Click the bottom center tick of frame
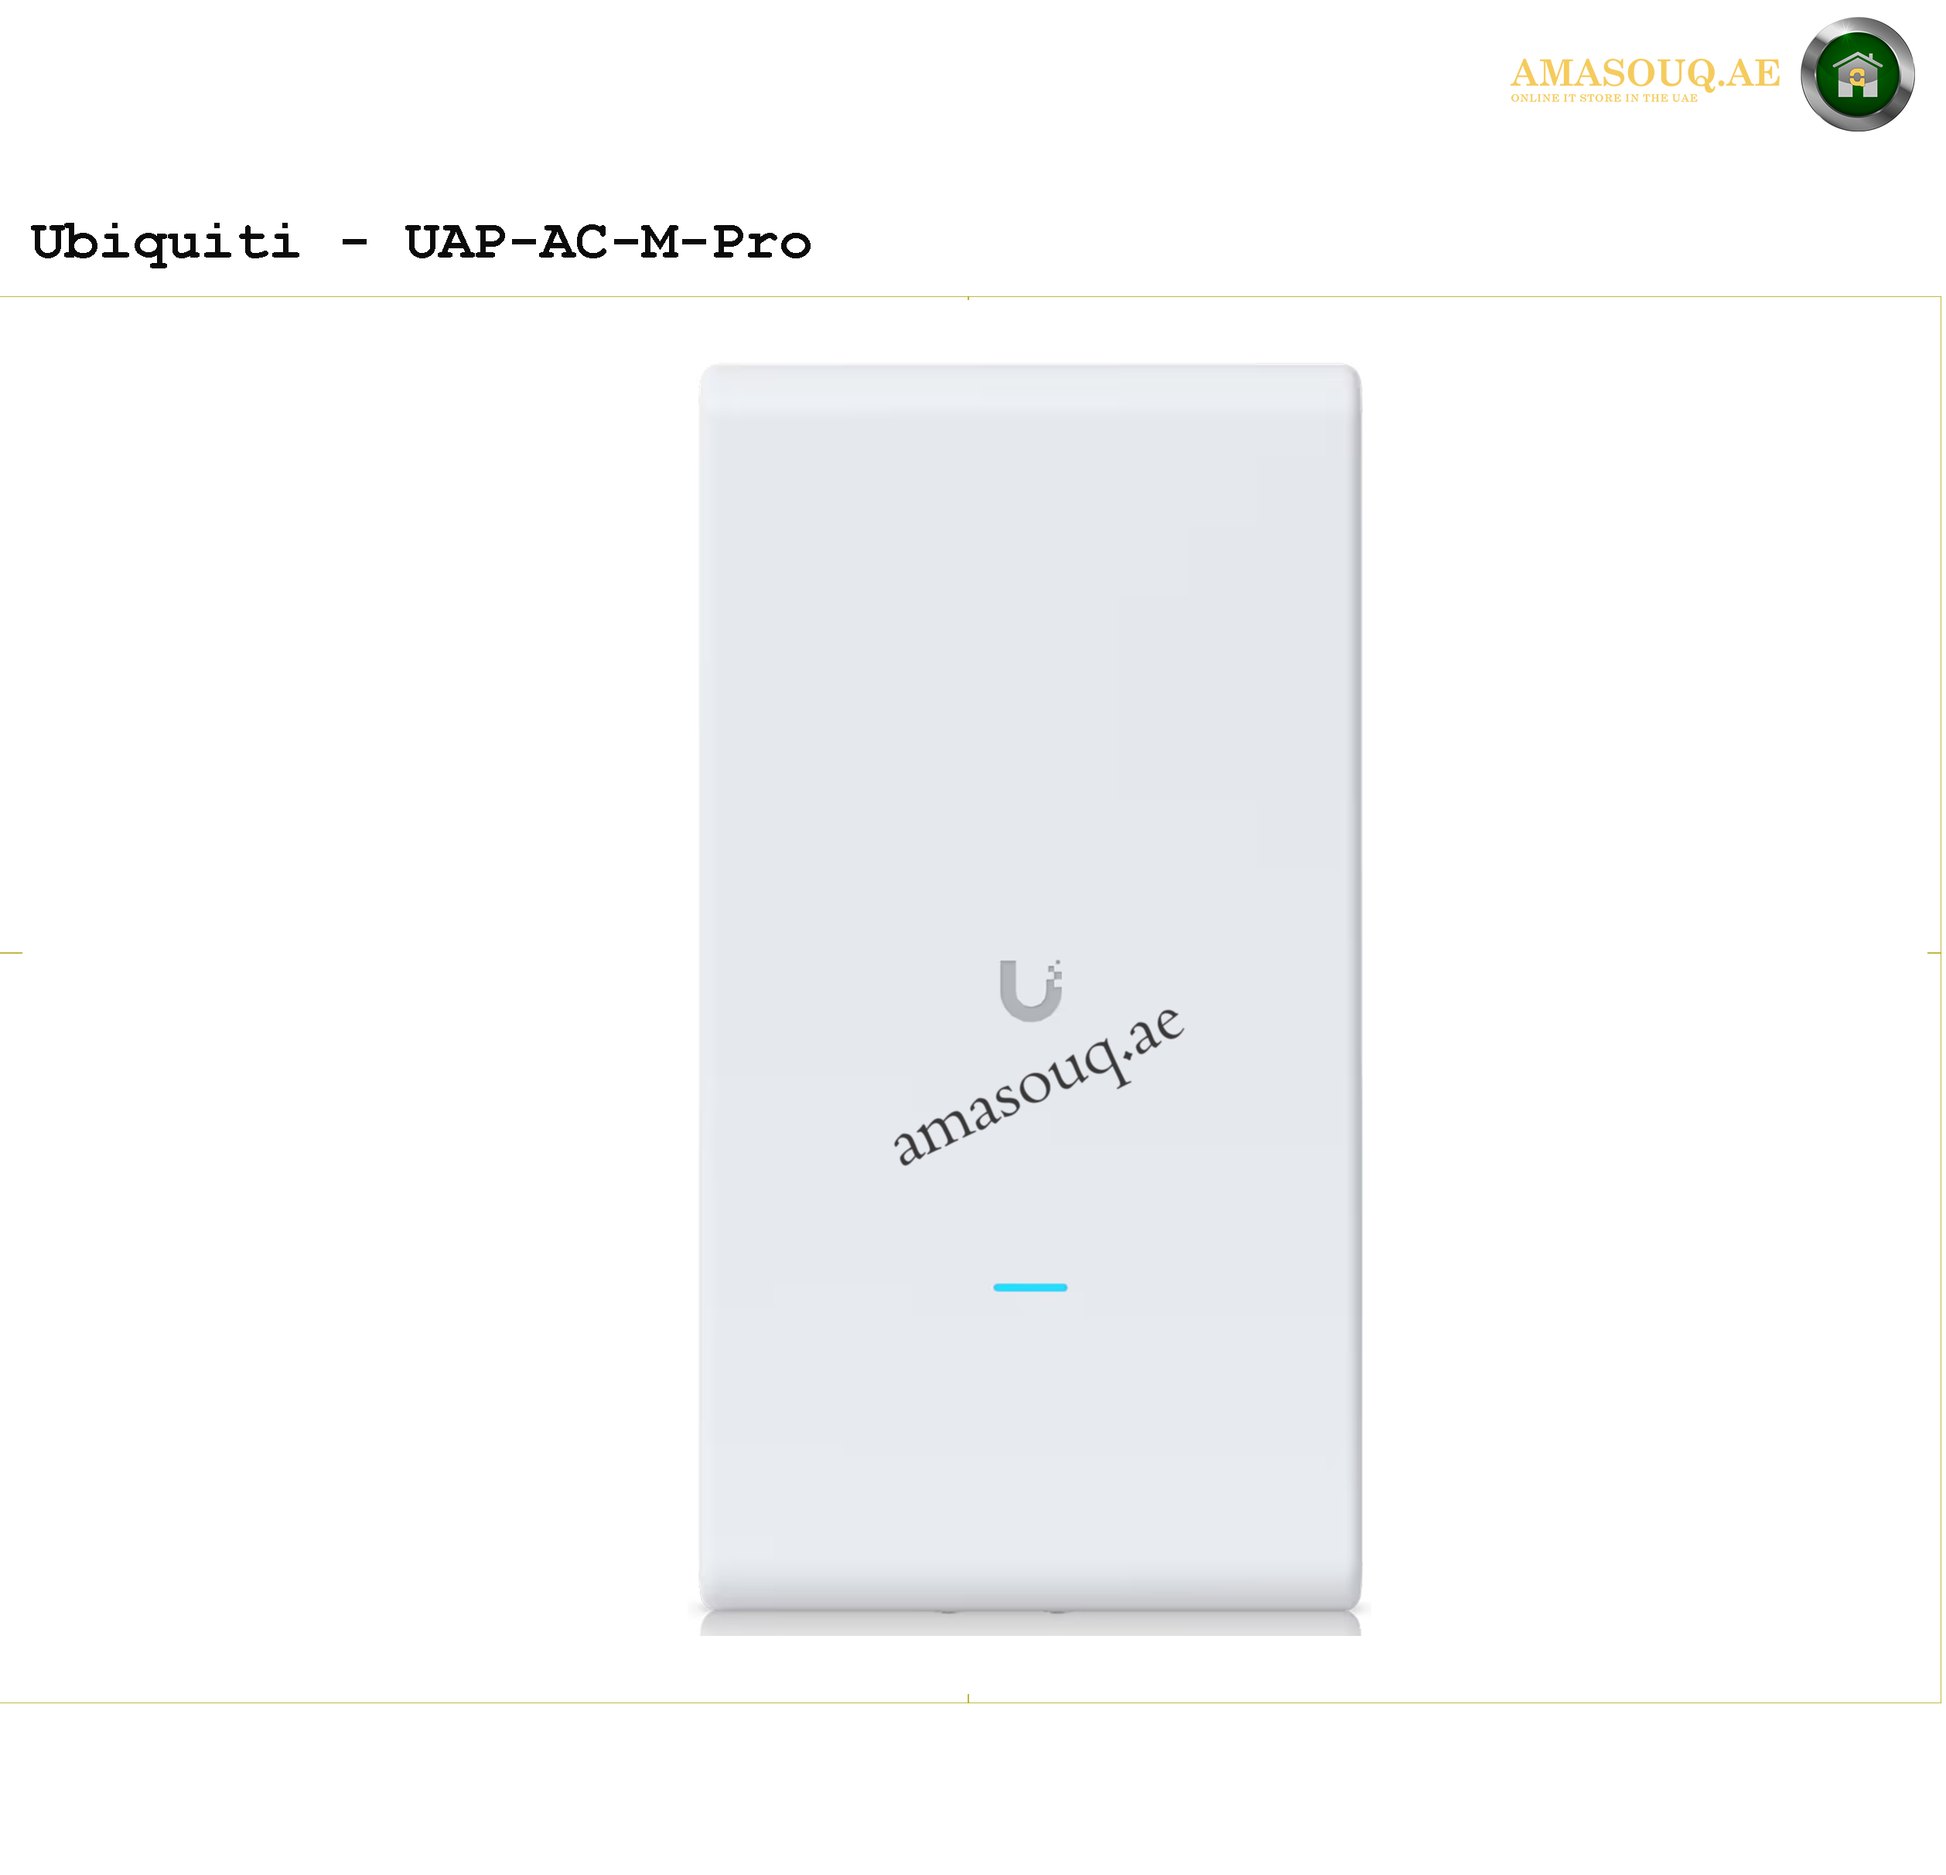Viewport: 1946px width, 1875px height. tap(968, 1698)
